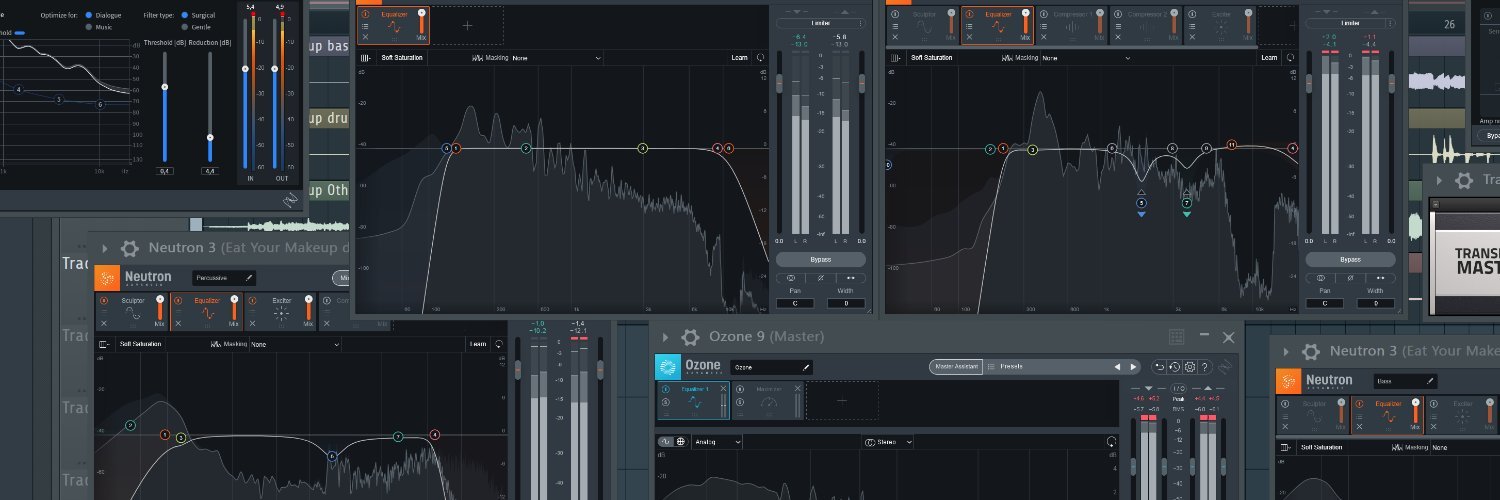This screenshot has height=500, width=1500.
Task: Click the Ozone help question mark icon
Action: point(1205,367)
